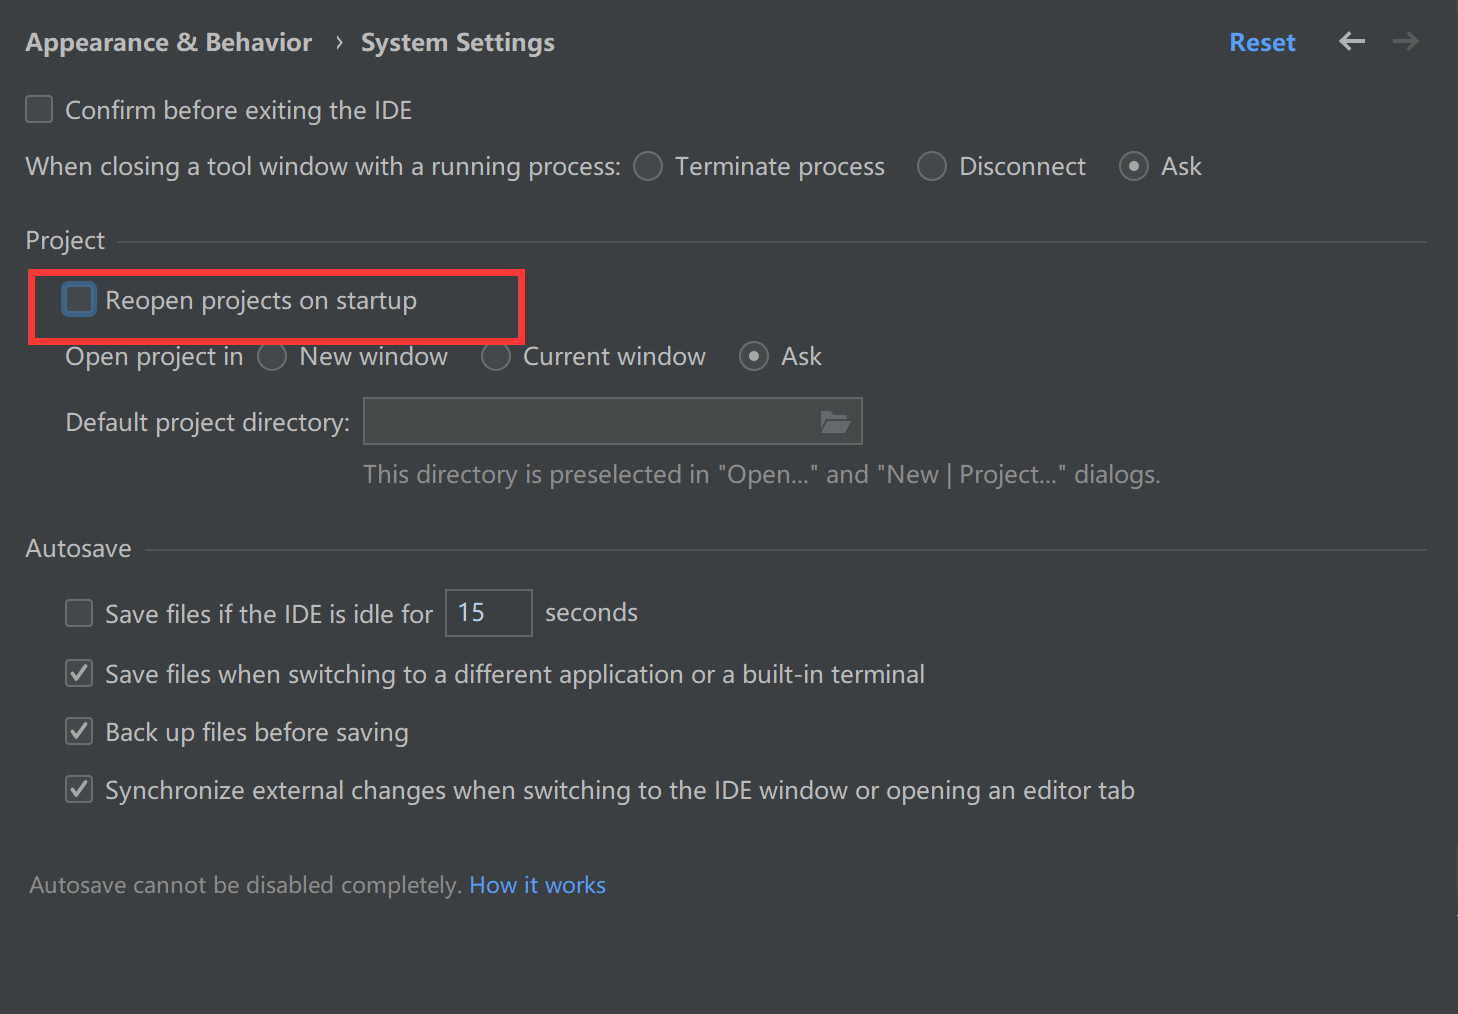This screenshot has width=1458, height=1014.
Task: Select Ask for Open project in
Action: click(x=754, y=356)
